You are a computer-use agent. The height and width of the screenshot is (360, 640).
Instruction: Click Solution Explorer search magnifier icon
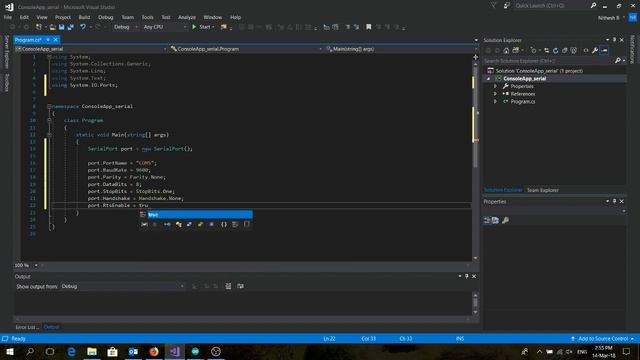pos(618,61)
